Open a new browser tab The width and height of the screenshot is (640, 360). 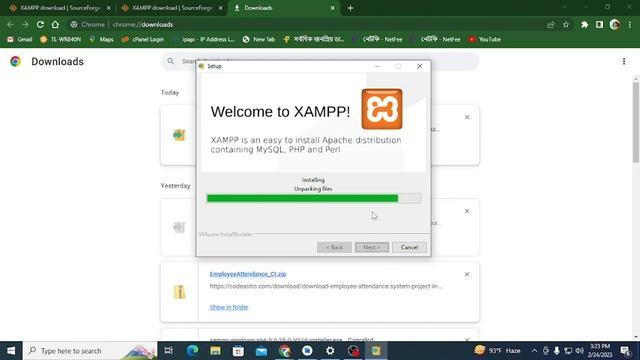point(350,8)
